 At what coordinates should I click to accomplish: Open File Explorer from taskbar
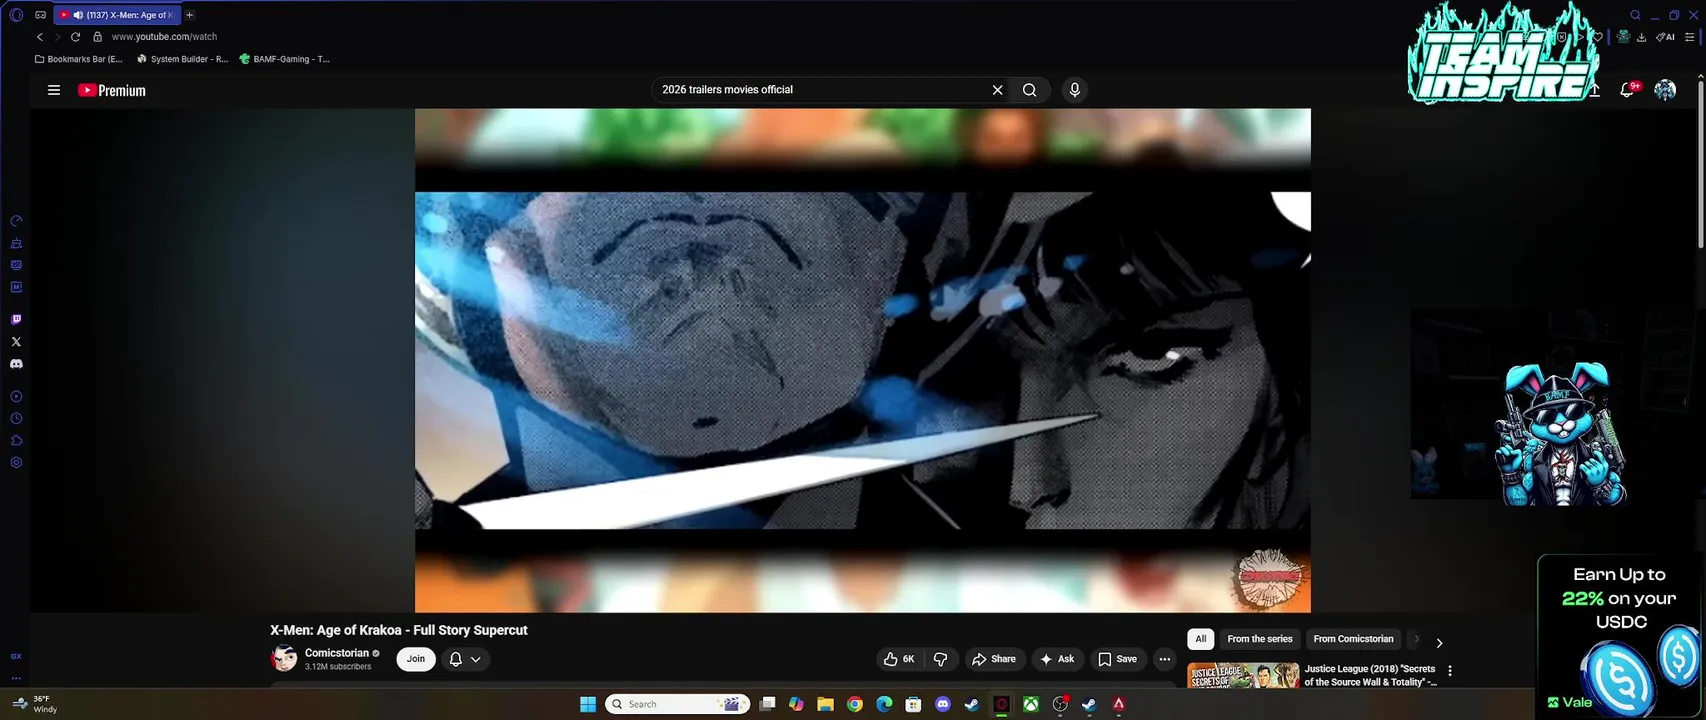[825, 704]
